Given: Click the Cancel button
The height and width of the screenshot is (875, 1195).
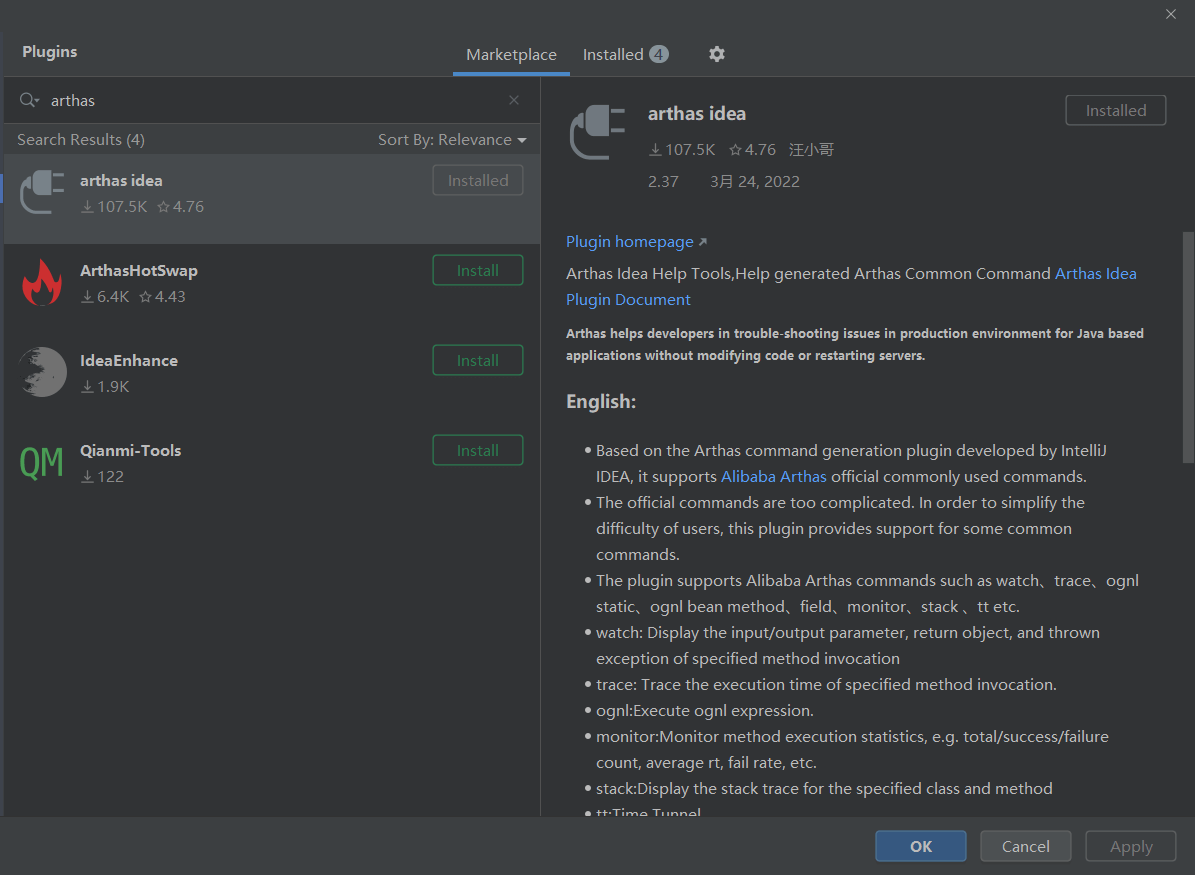Looking at the screenshot, I should 1026,846.
